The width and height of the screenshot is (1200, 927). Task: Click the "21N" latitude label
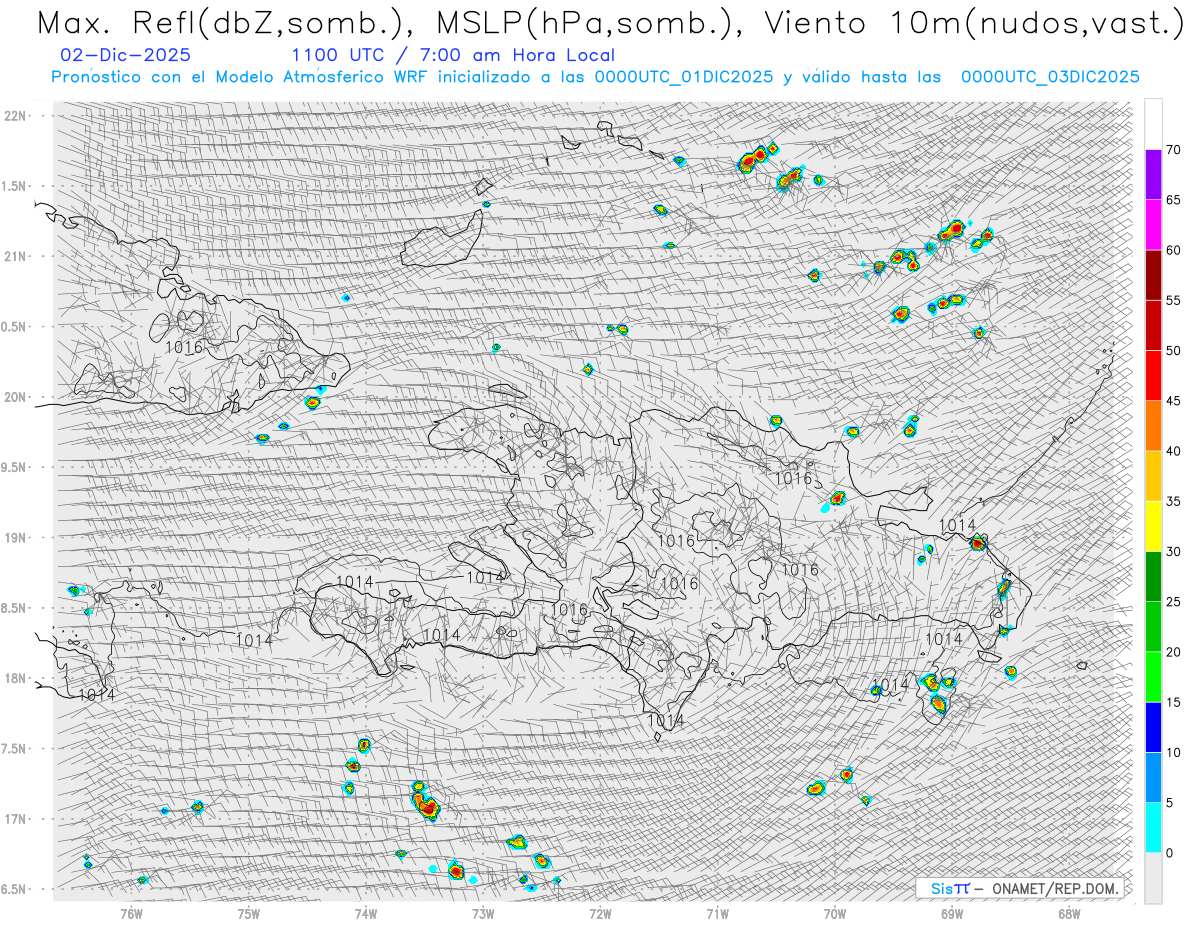[x=15, y=256]
